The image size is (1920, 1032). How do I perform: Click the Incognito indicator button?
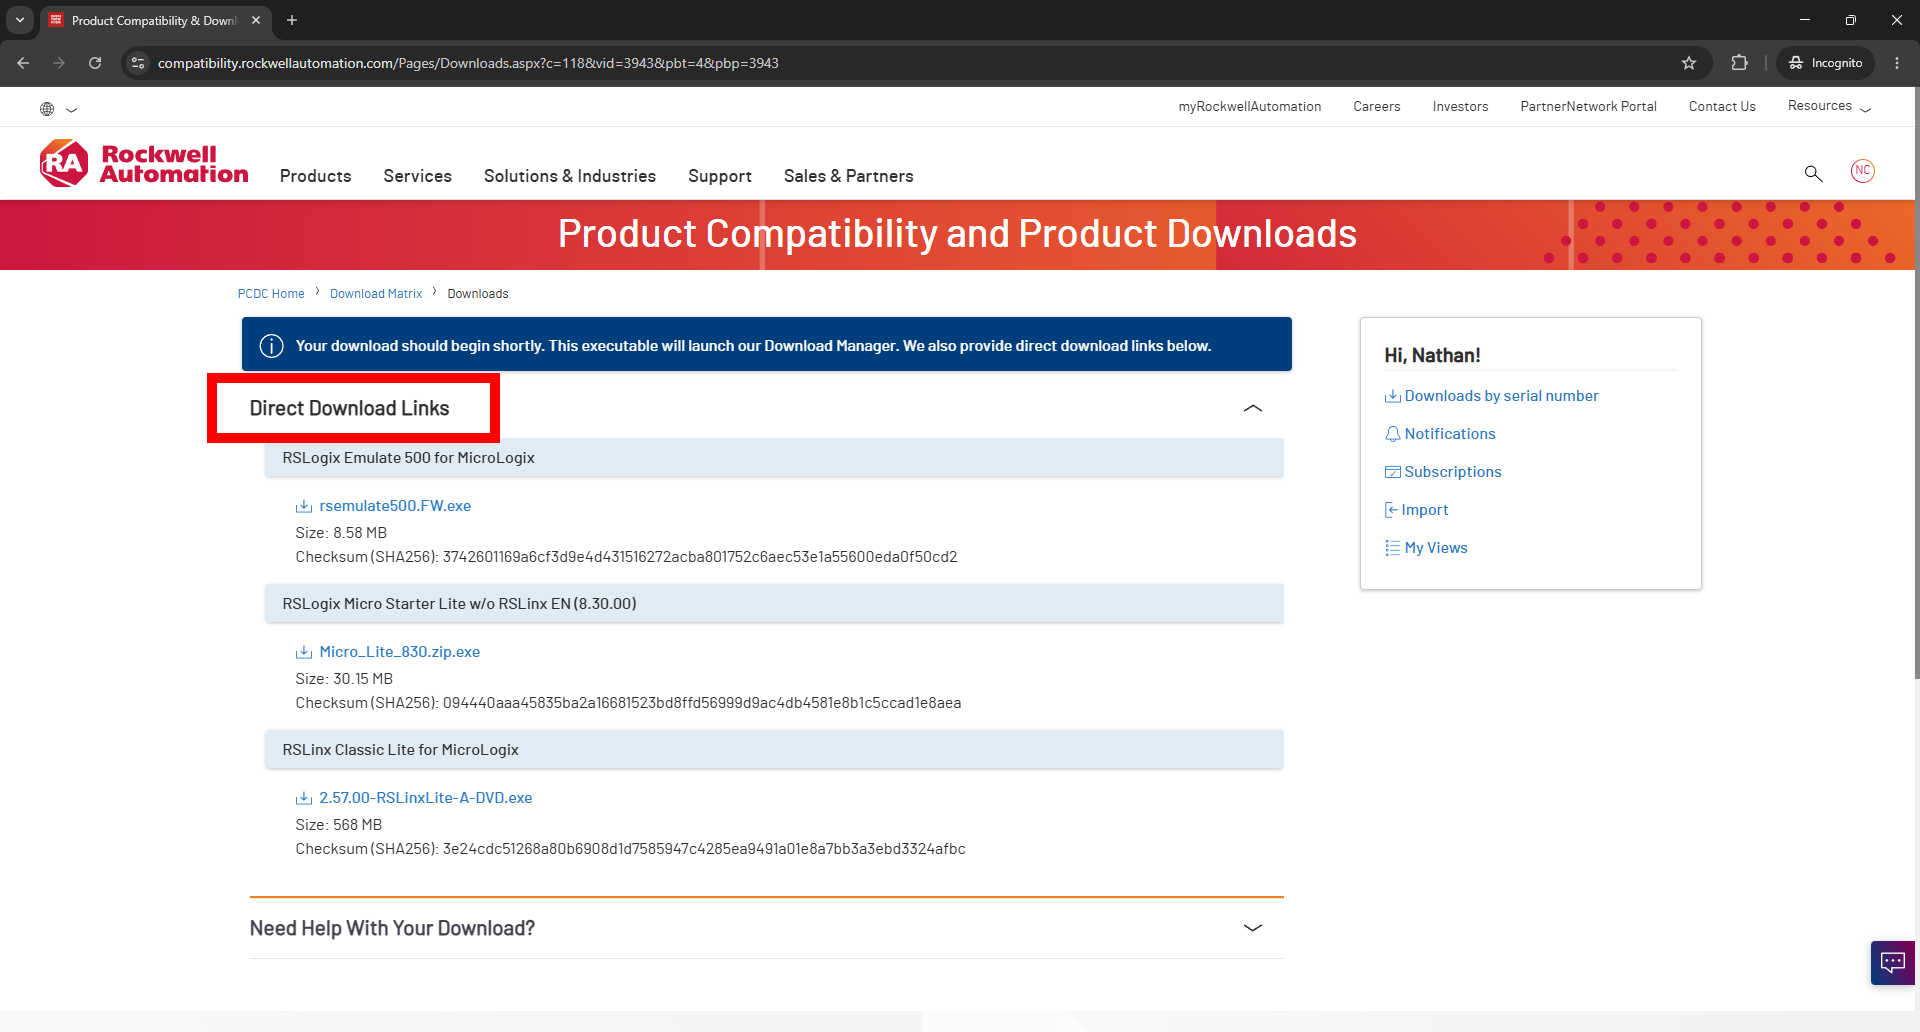[x=1825, y=63]
